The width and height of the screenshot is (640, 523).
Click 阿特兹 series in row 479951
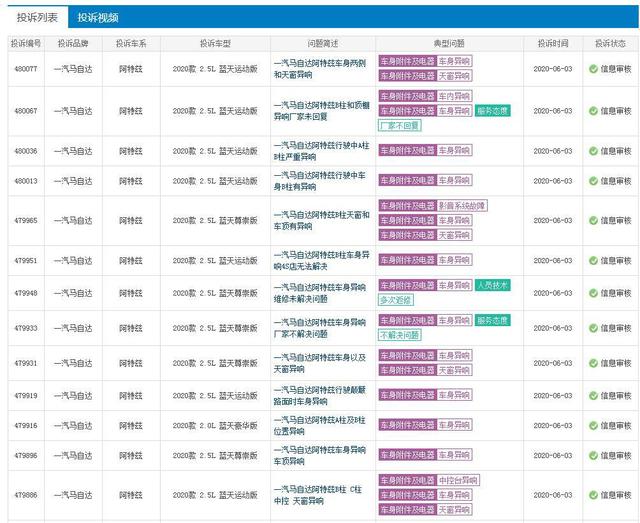point(131,260)
